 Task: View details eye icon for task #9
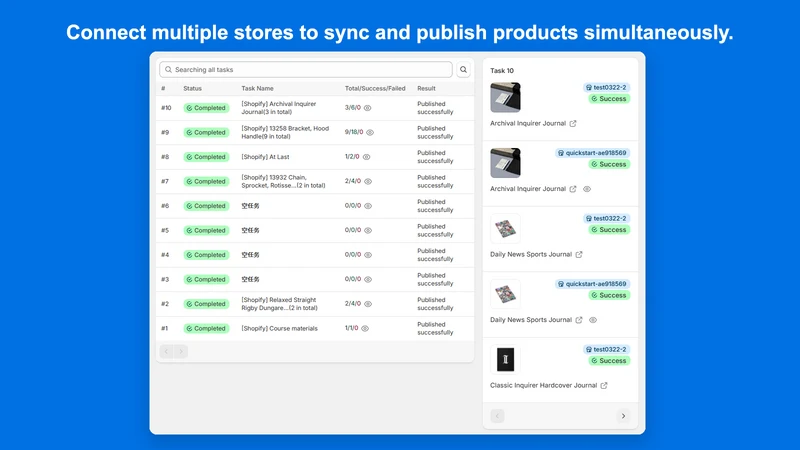[x=370, y=132]
